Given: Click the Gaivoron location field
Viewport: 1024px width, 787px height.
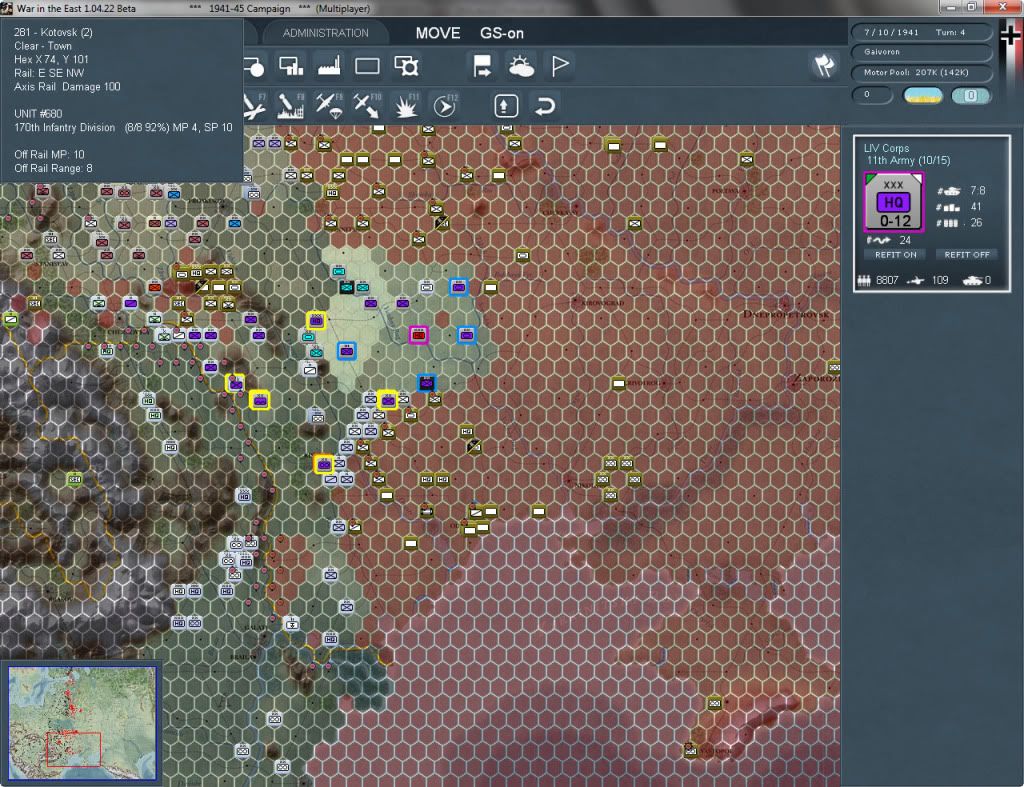Looking at the screenshot, I should [920, 52].
